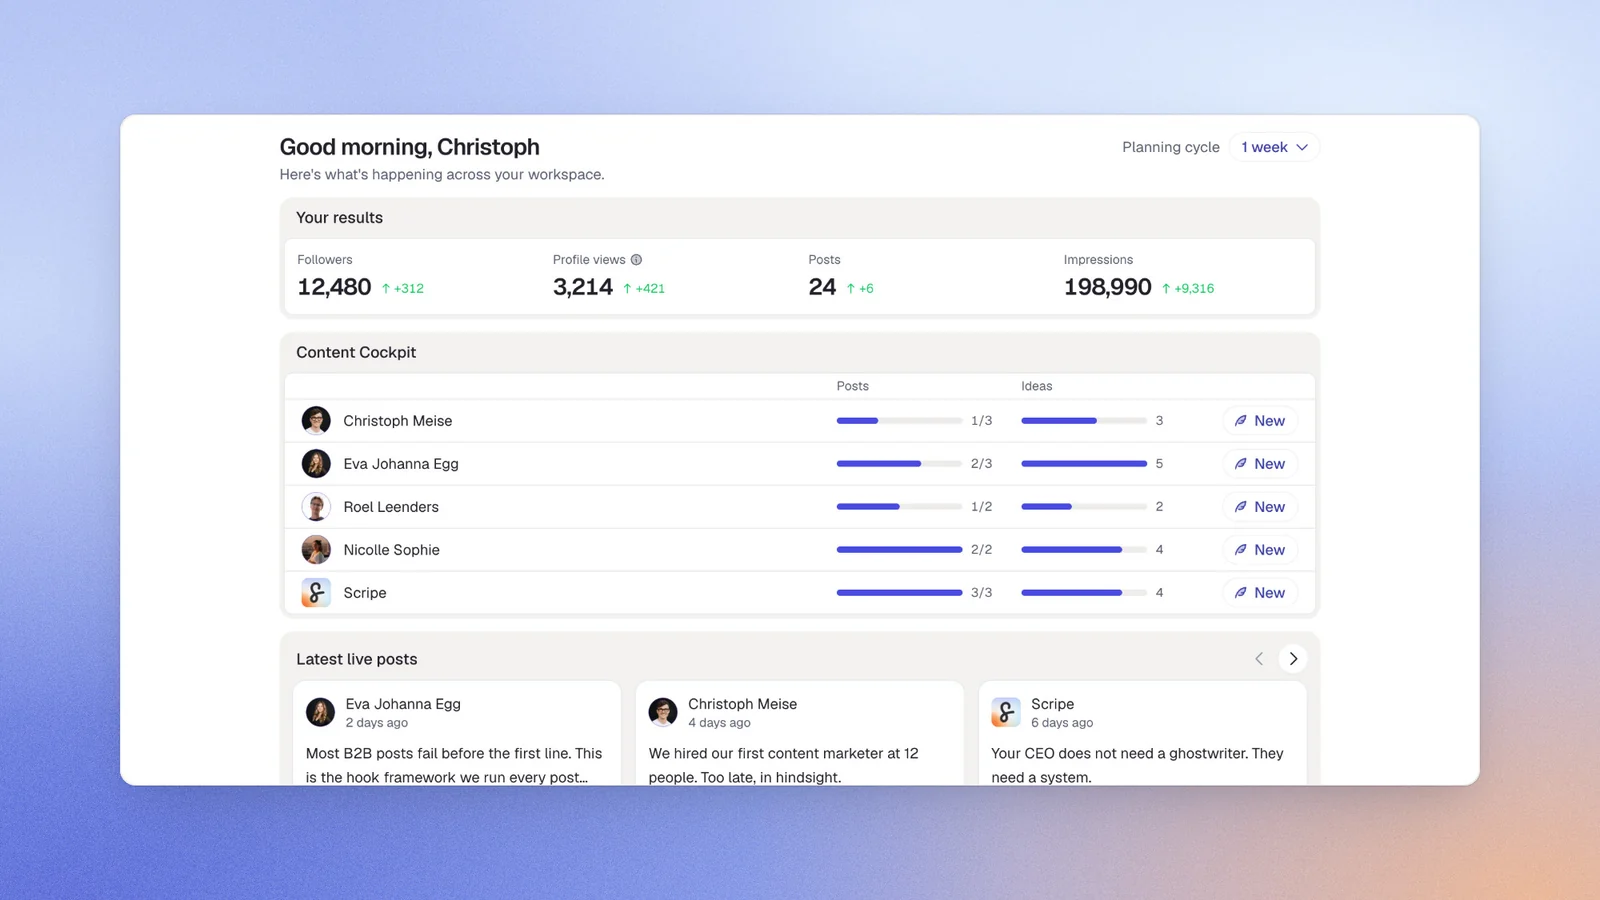Click Christoph Meise posts progress bar
The width and height of the screenshot is (1600, 900).
(x=899, y=421)
